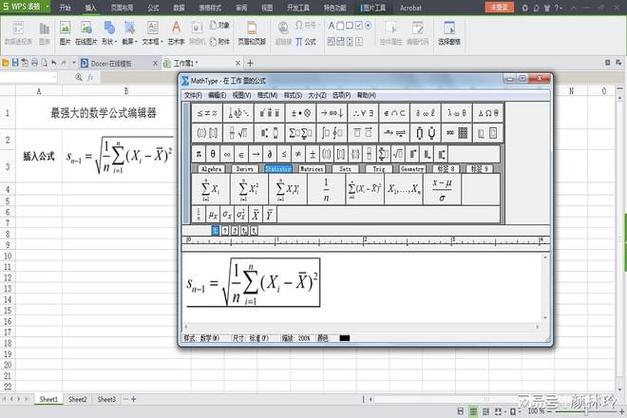This screenshot has height=418, width=627.
Task: Open the MathType 帮助(H) menu
Action: coord(366,95)
